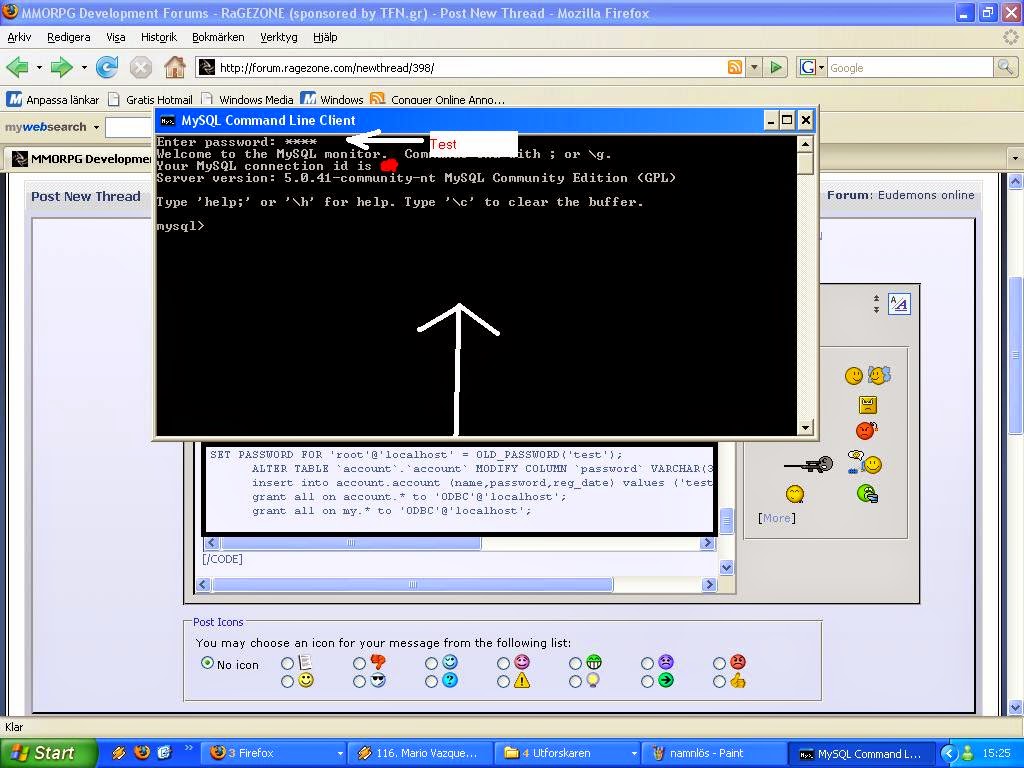Select the angry red face post icon radio
Viewport: 1024px width, 768px height.
[719, 664]
